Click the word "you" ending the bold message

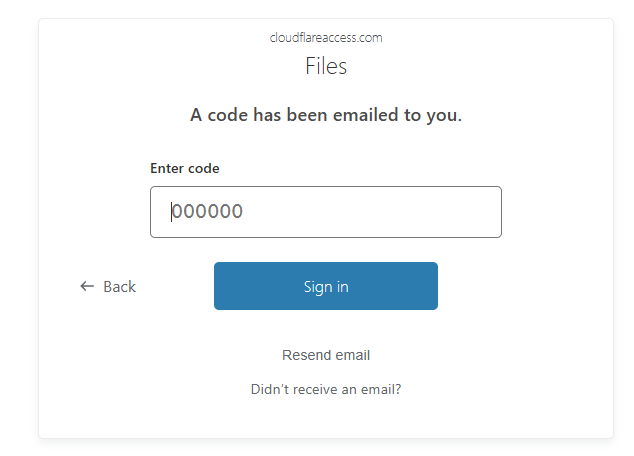tap(444, 115)
